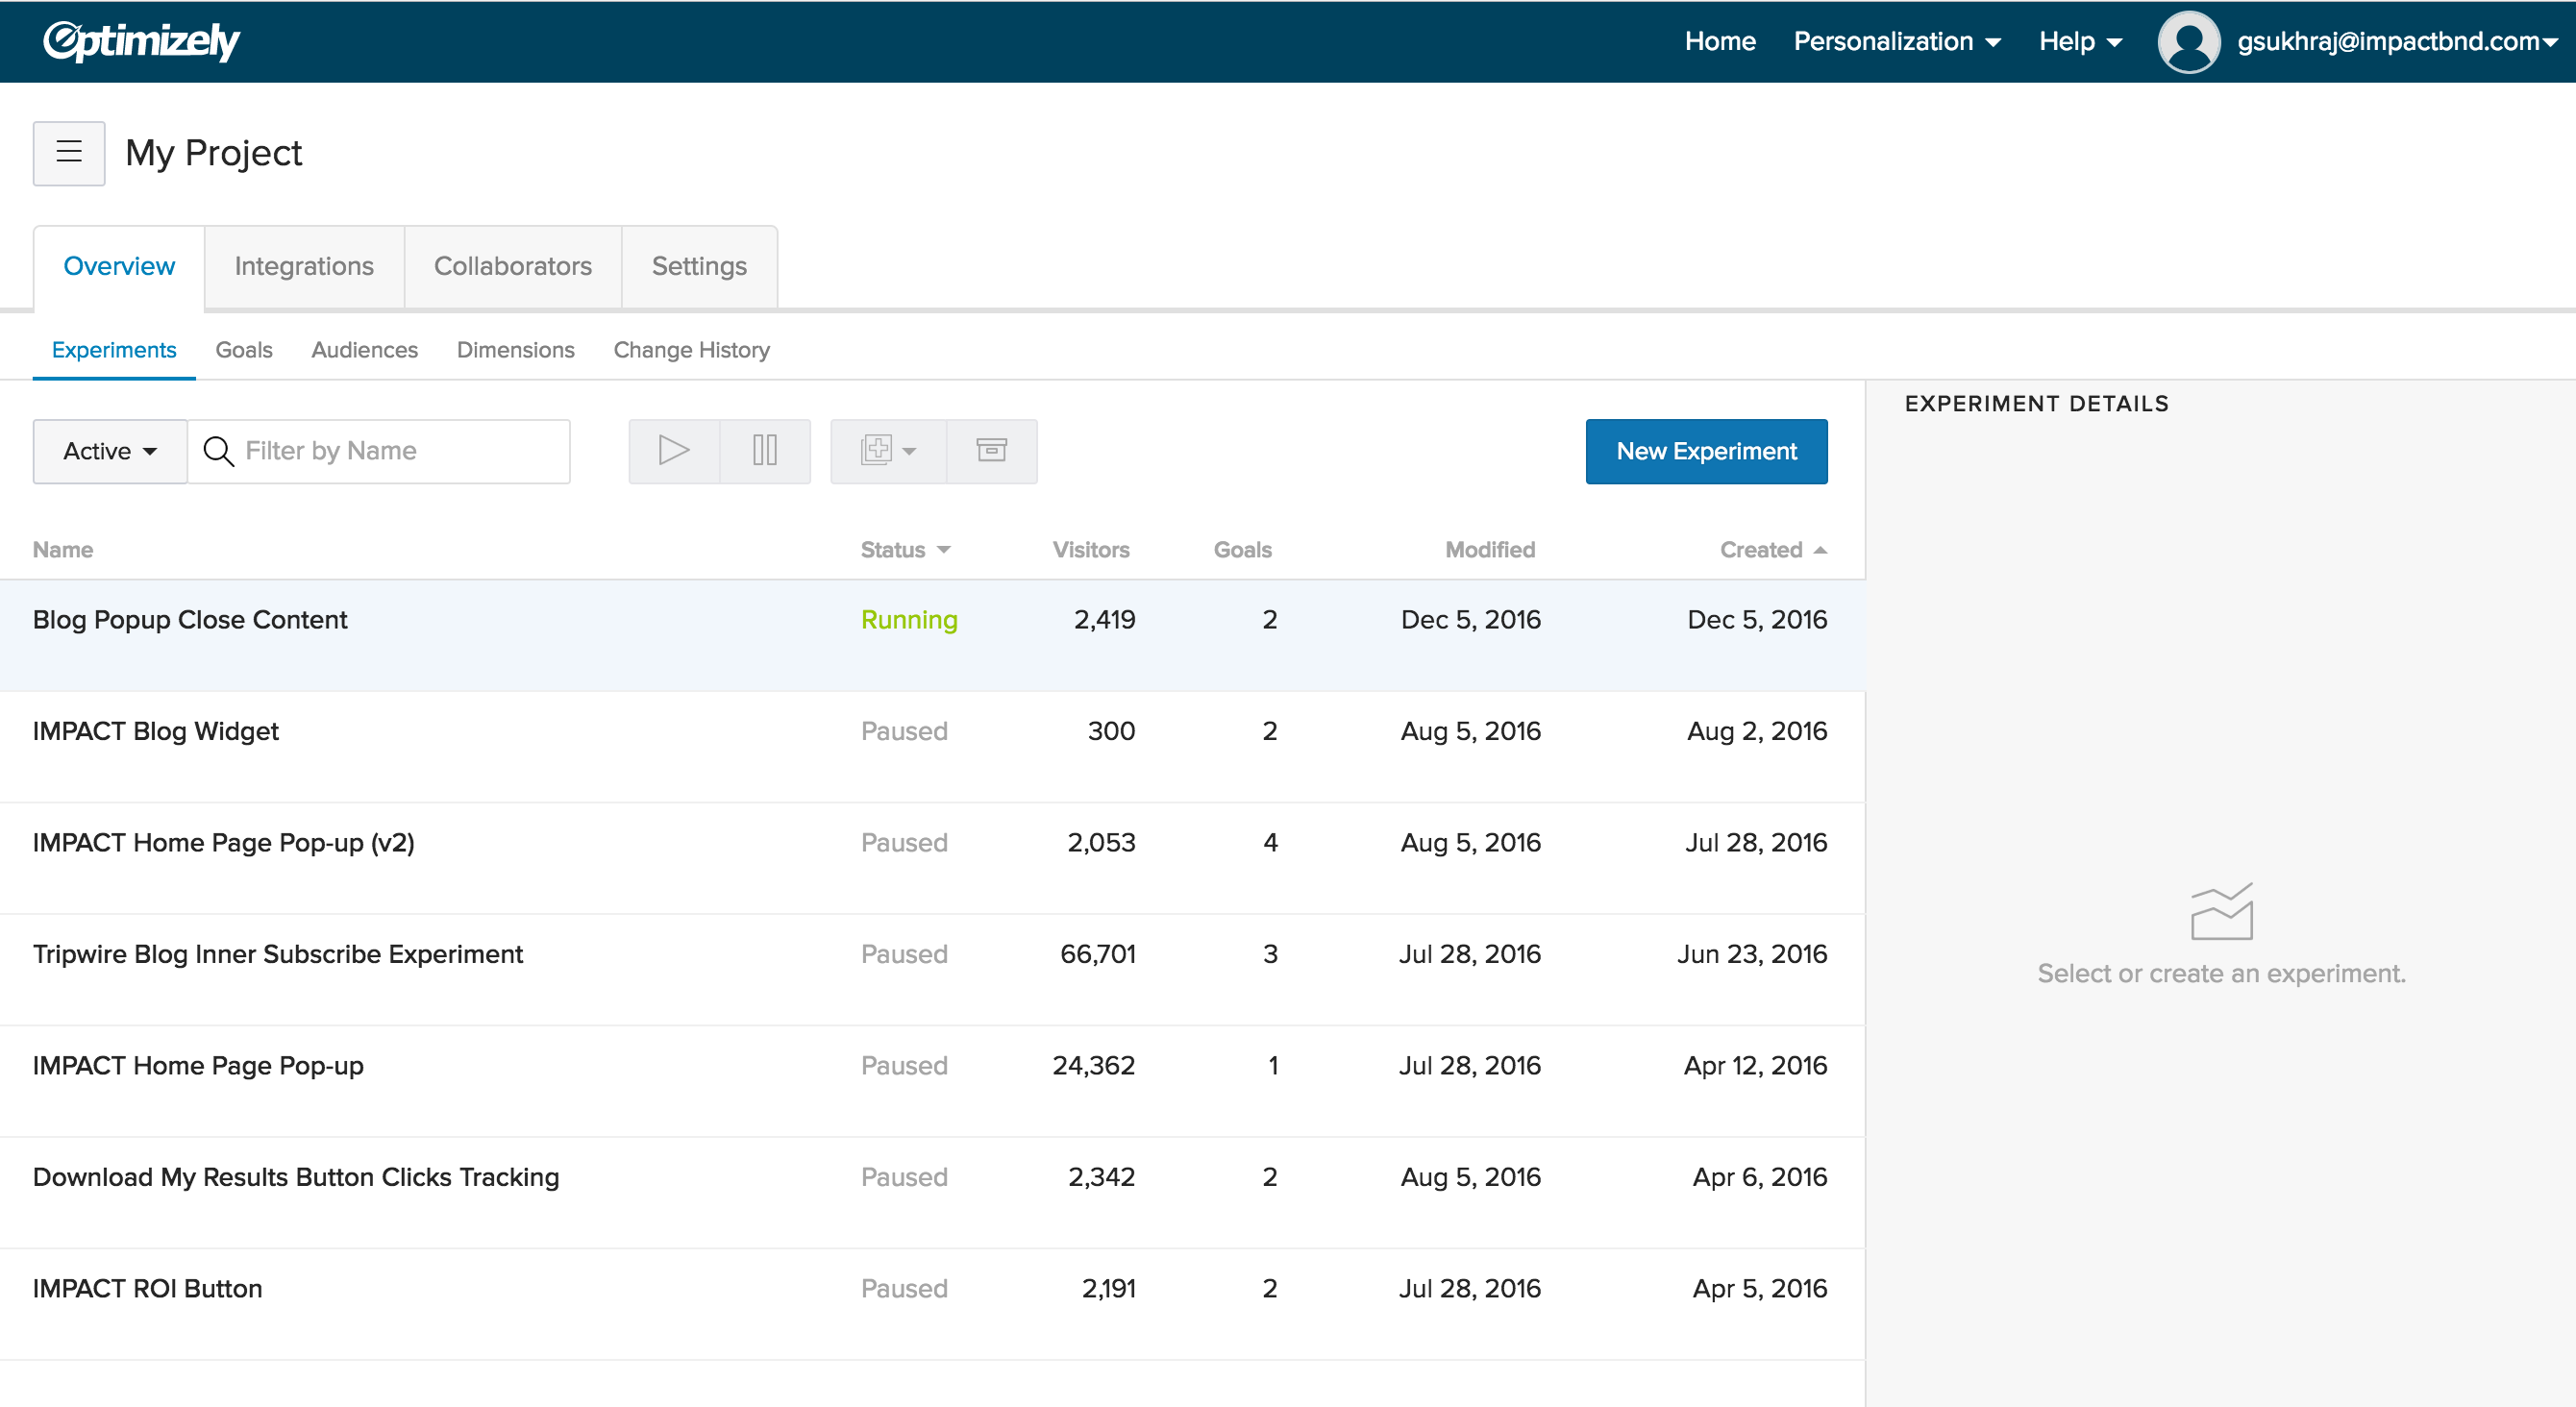This screenshot has height=1407, width=2576.
Task: Click visitor count 24,362
Action: click(x=1093, y=1065)
